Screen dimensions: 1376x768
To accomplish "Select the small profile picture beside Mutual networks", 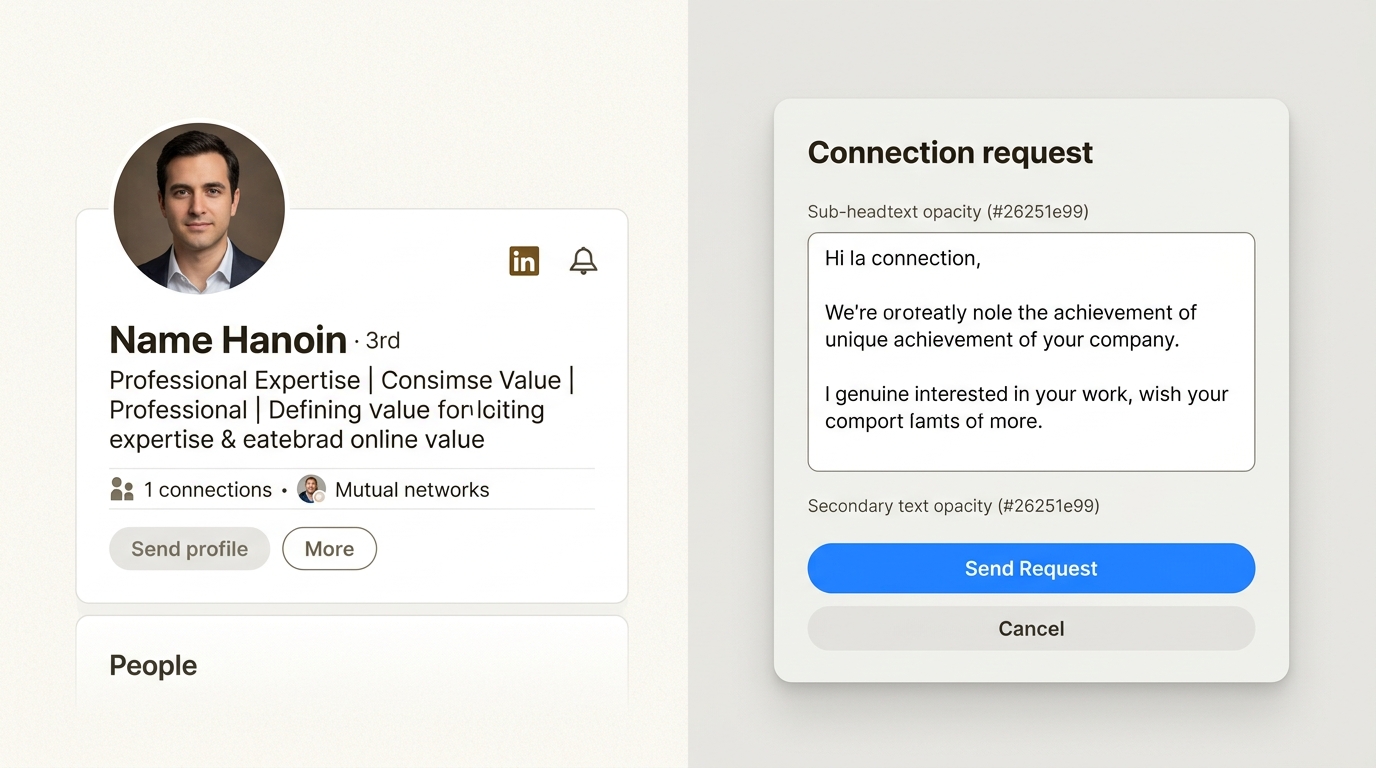I will click(x=310, y=489).
